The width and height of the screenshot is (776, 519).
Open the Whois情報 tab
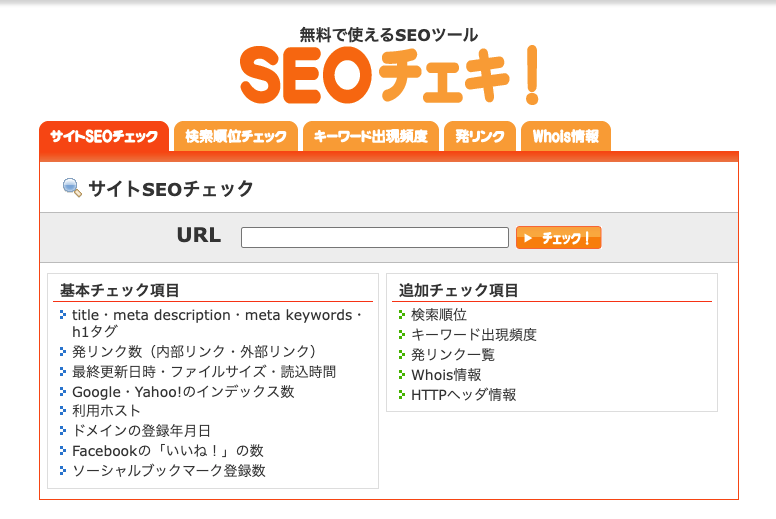click(566, 137)
